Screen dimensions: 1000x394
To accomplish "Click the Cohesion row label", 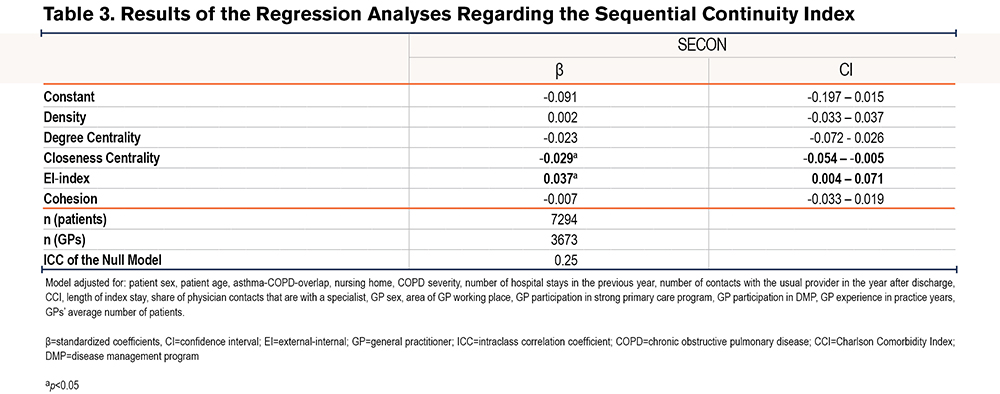I will click(x=69, y=199).
